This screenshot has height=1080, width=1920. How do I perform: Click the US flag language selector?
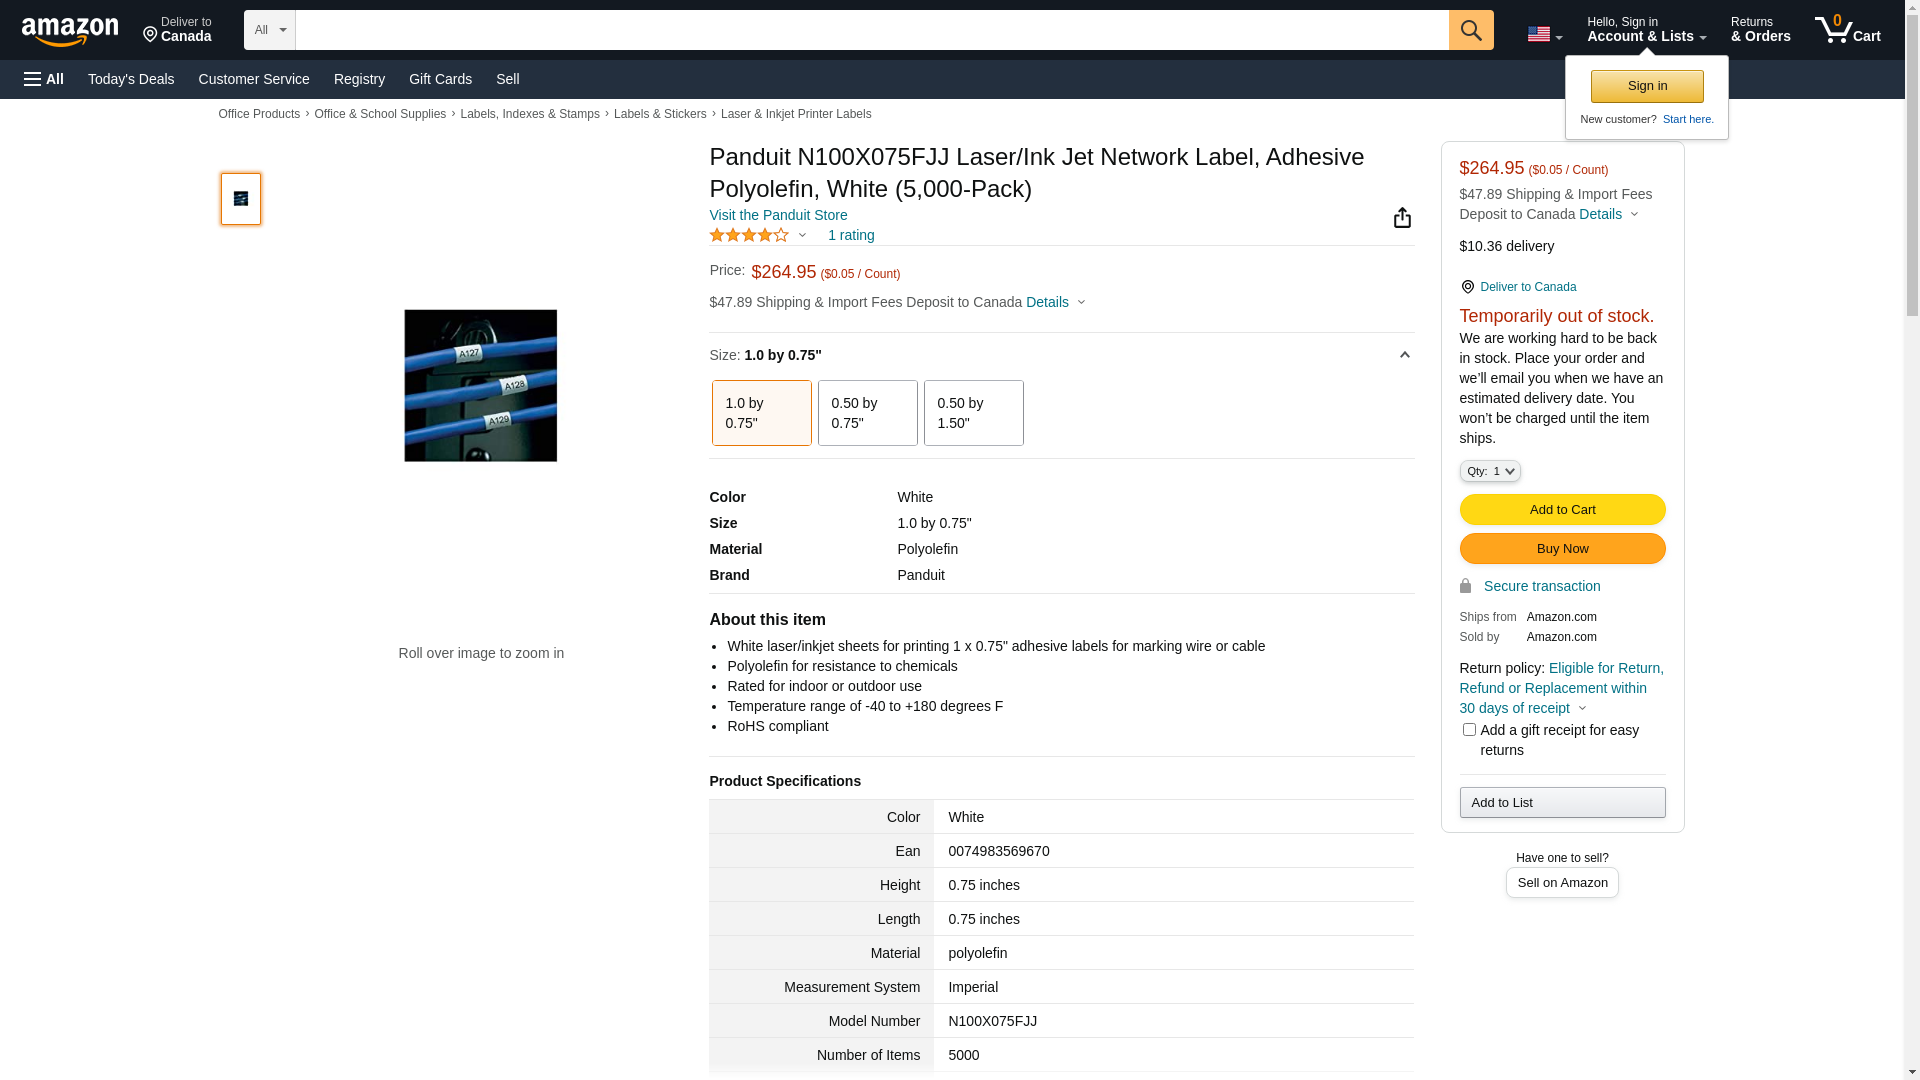pyautogui.click(x=1543, y=34)
